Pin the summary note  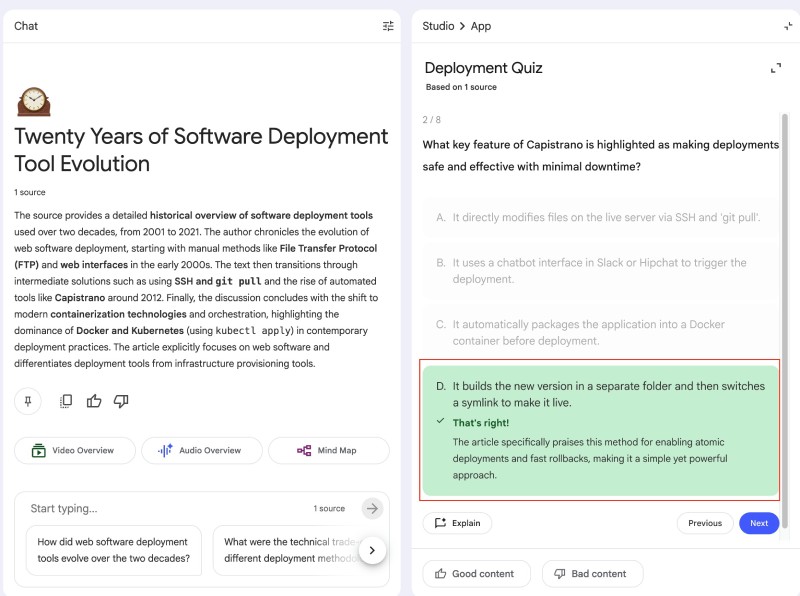[x=28, y=401]
